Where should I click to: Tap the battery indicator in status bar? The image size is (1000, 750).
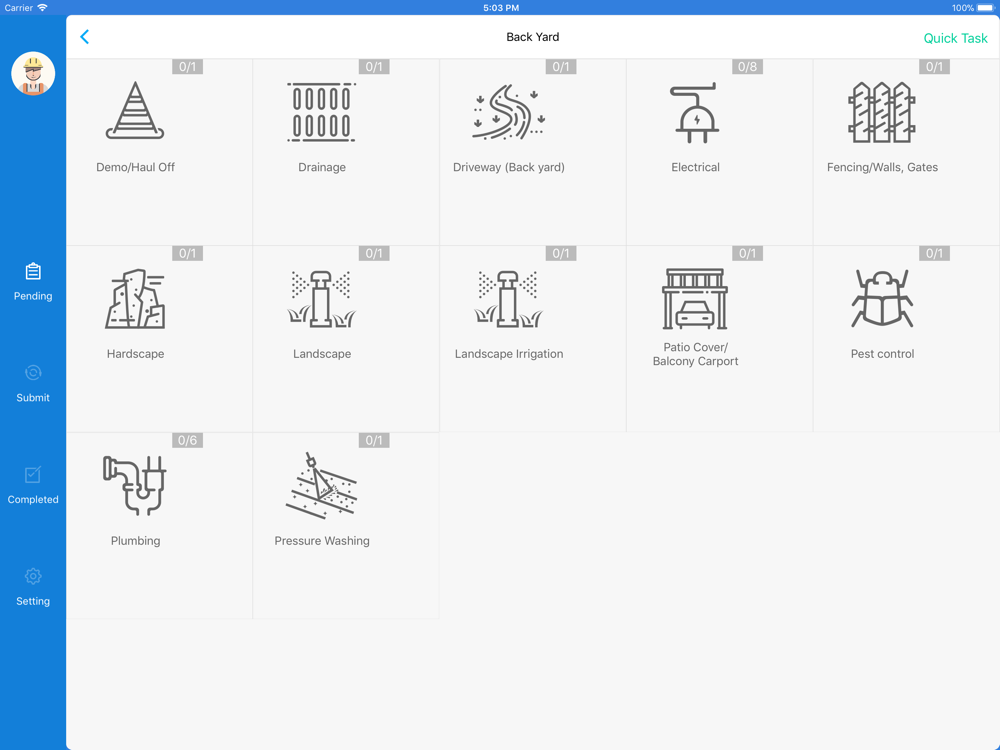(x=985, y=8)
